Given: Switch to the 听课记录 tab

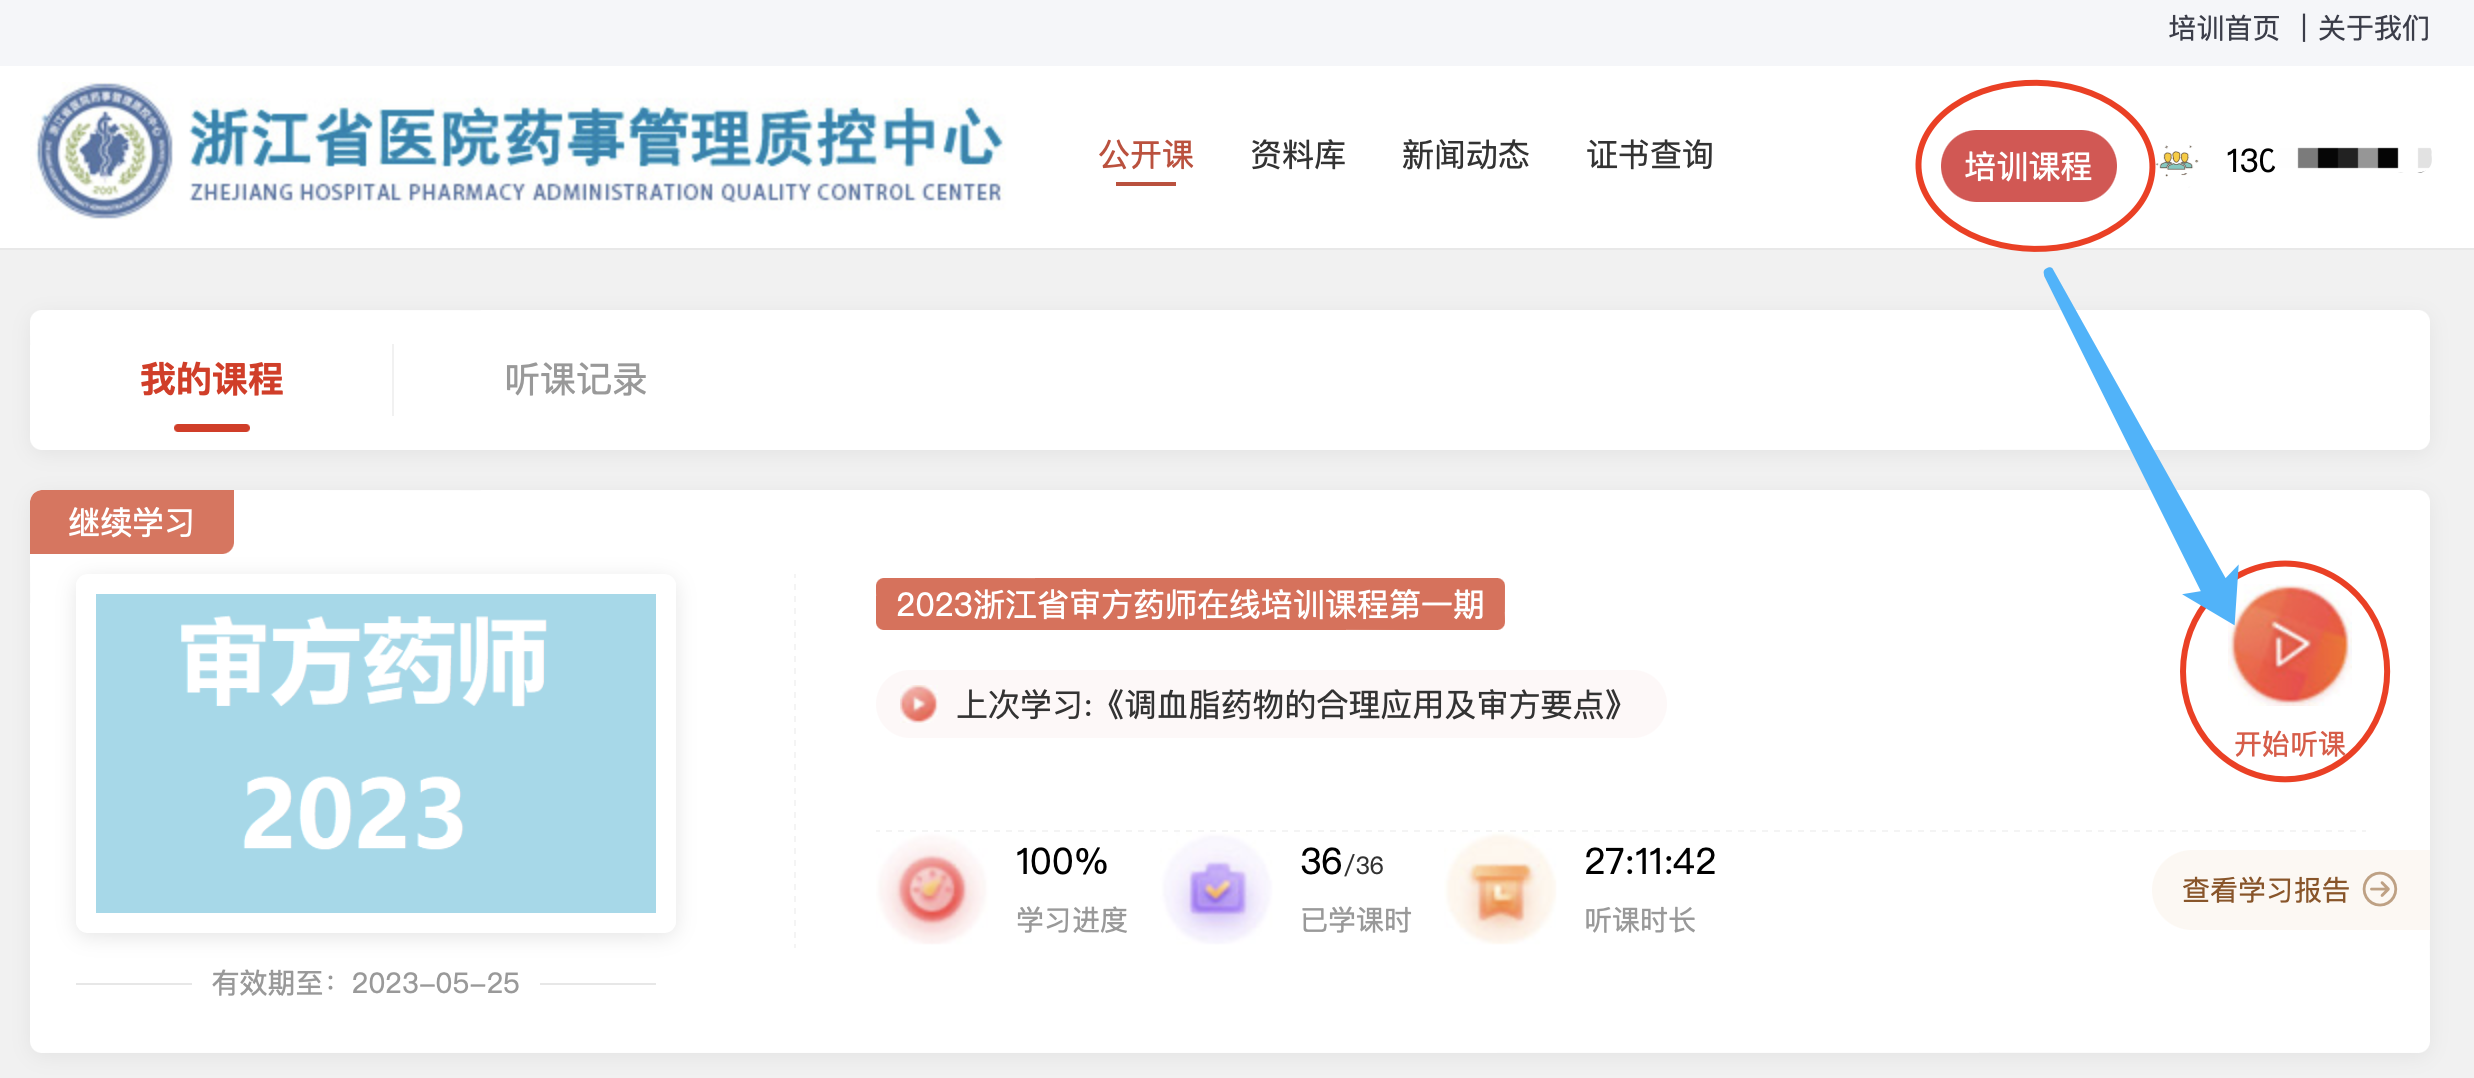Looking at the screenshot, I should 575,380.
